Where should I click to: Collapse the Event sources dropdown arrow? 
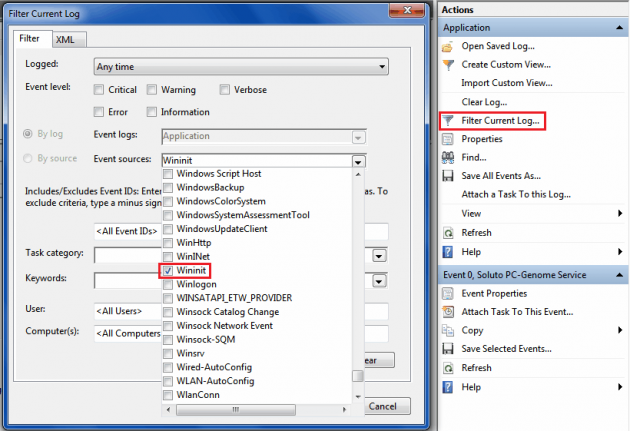358,160
